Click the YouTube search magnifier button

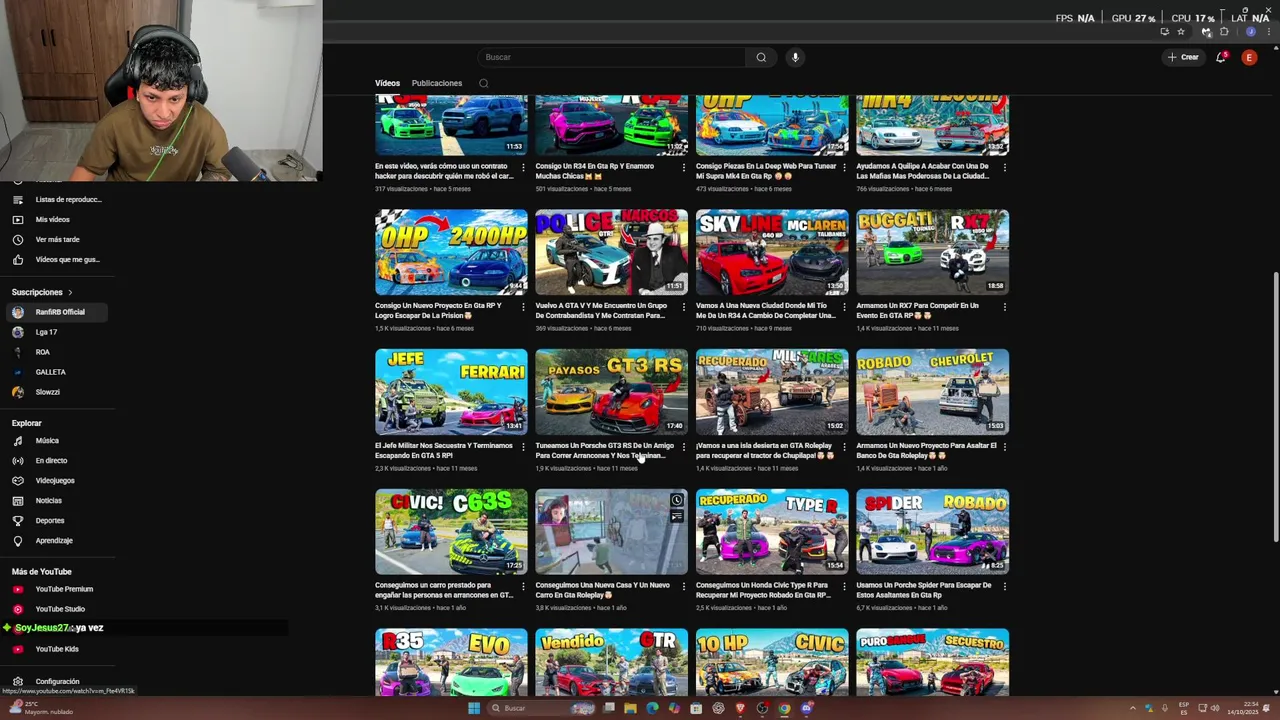click(761, 57)
